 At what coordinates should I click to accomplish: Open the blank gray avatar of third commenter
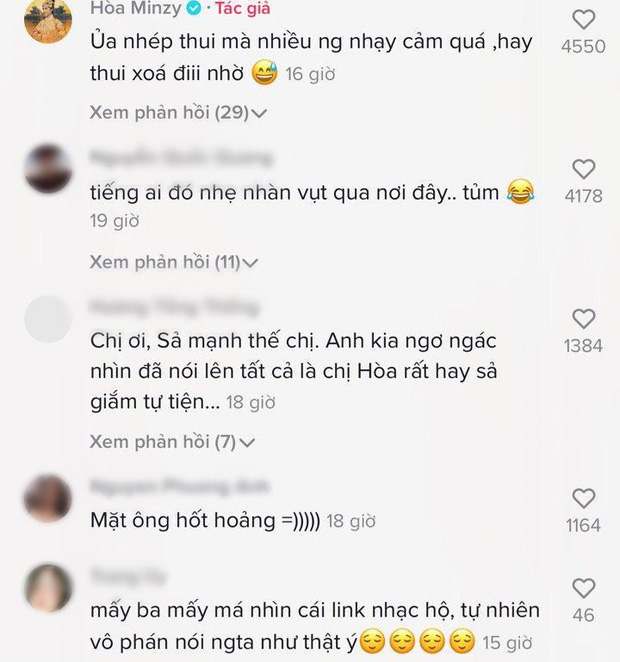[48, 319]
